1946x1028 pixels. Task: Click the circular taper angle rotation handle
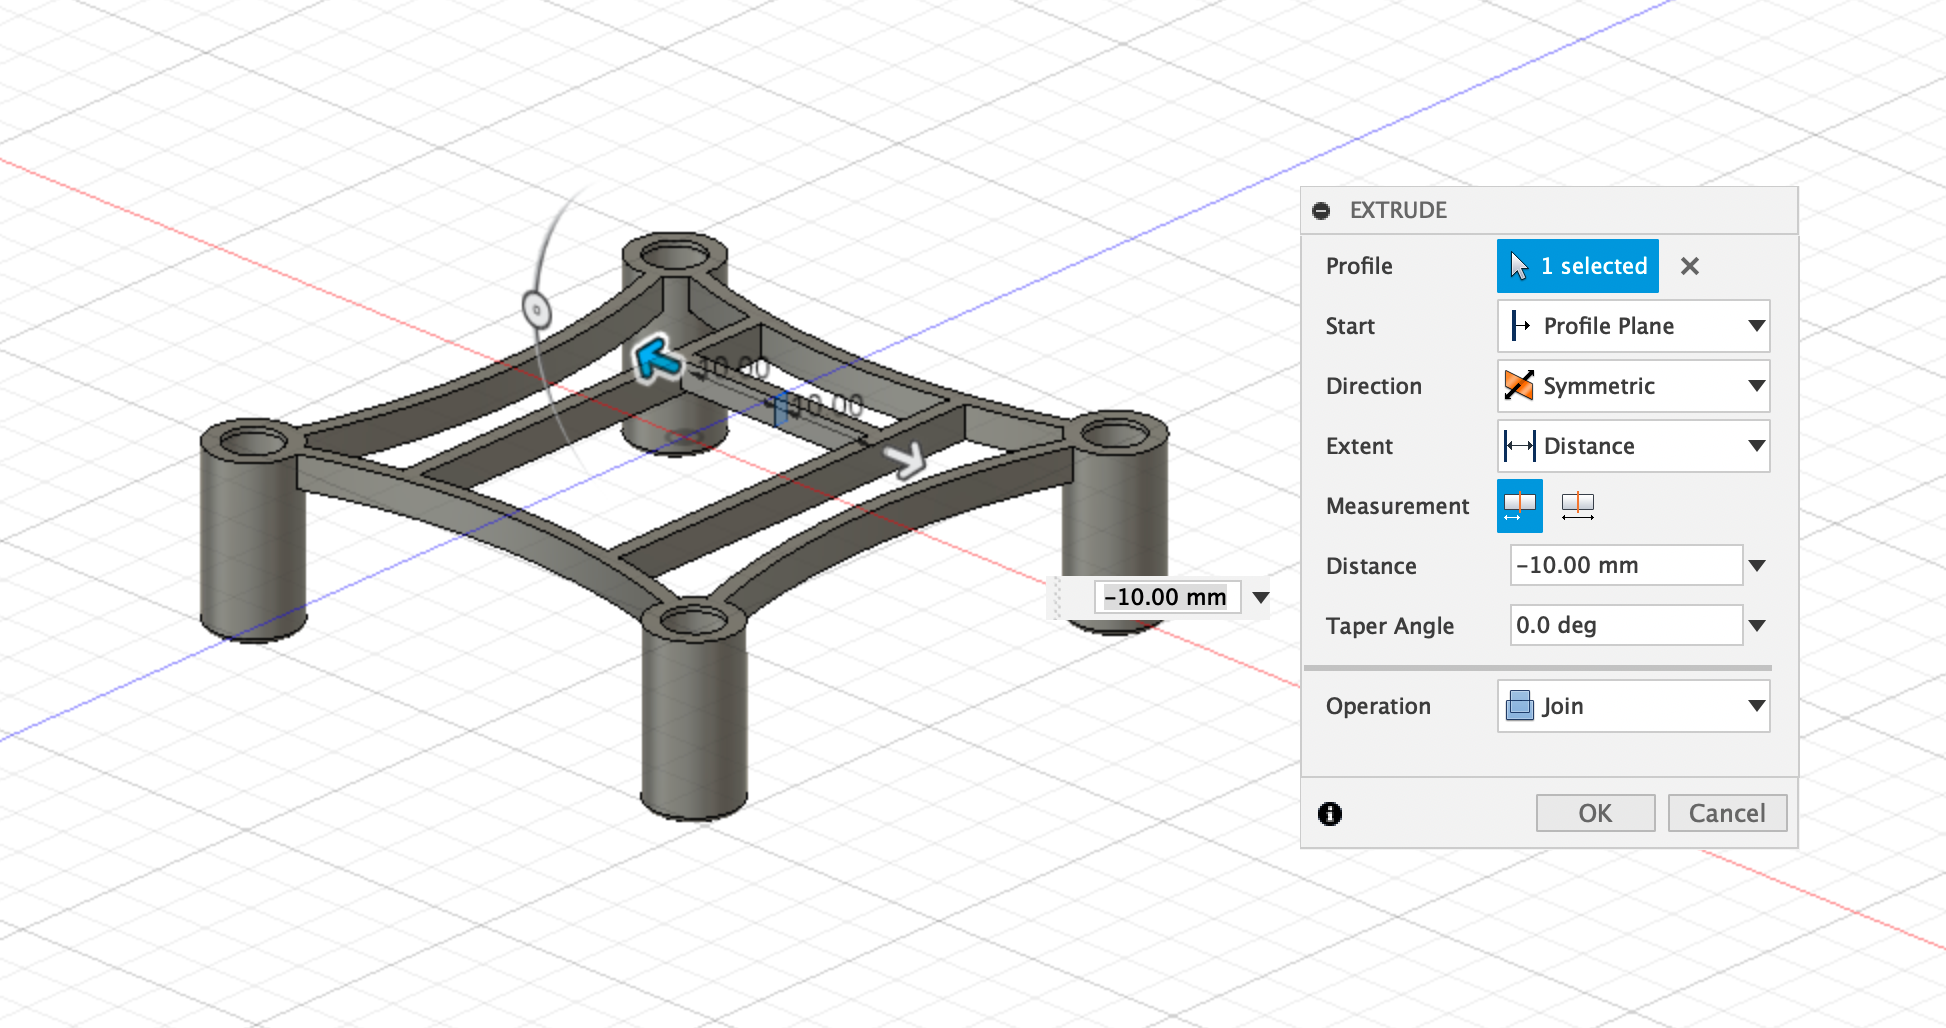[537, 310]
